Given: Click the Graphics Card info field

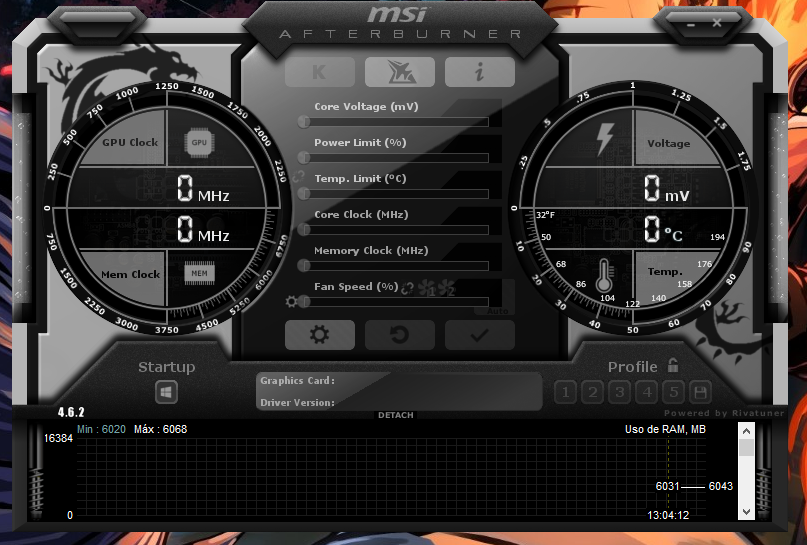Looking at the screenshot, I should (x=399, y=381).
